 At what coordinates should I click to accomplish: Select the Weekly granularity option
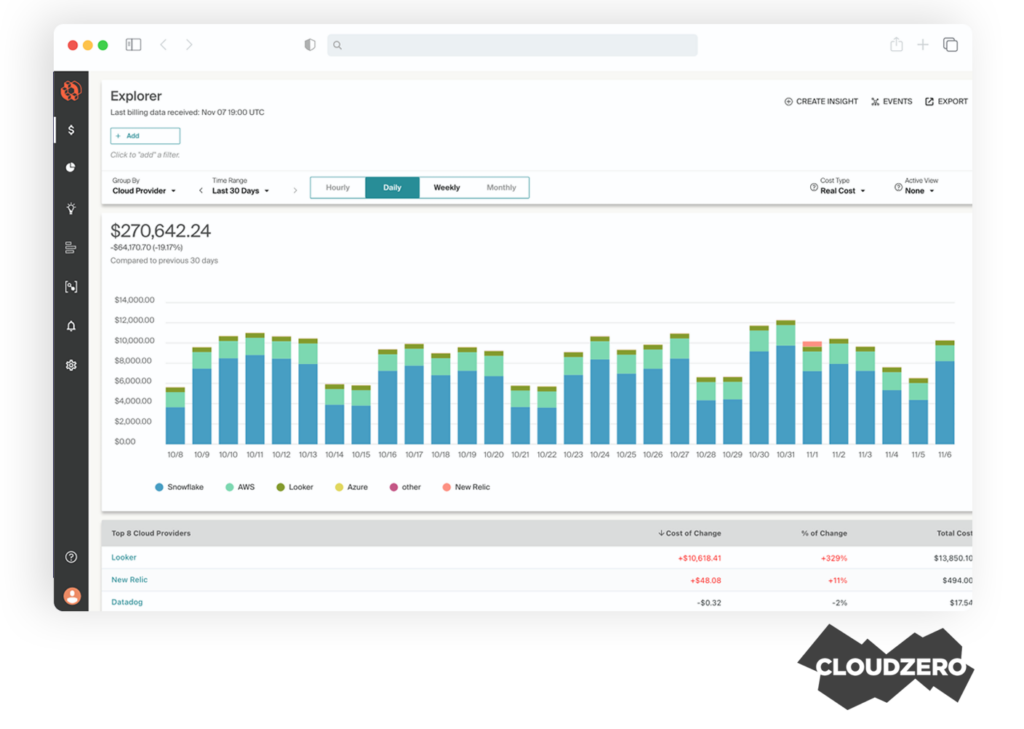[446, 188]
